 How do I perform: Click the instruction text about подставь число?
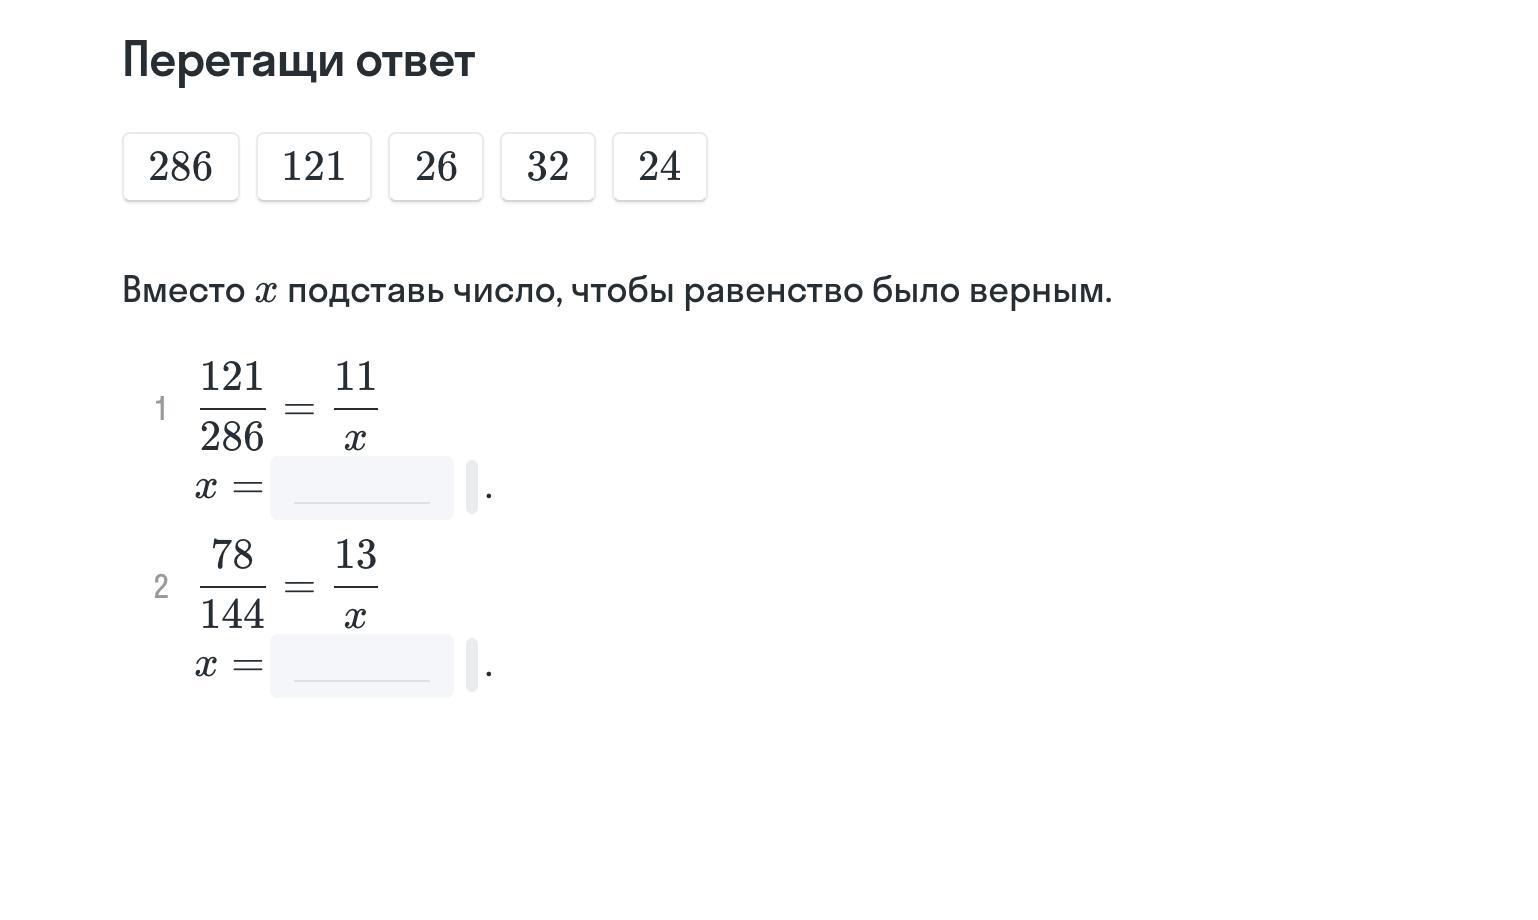pyautogui.click(x=617, y=291)
